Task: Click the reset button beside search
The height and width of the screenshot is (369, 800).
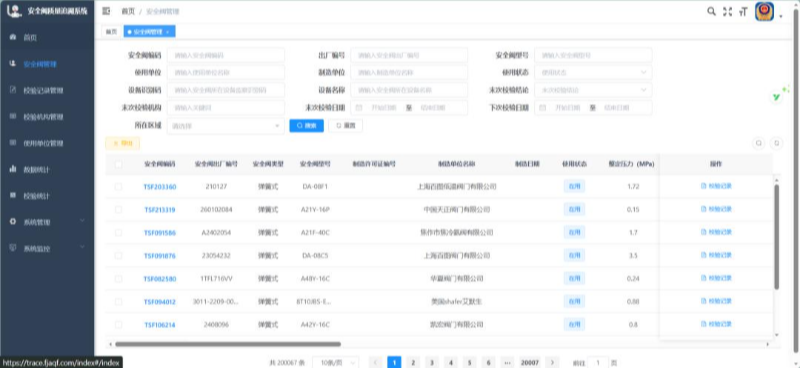Action: [x=345, y=126]
